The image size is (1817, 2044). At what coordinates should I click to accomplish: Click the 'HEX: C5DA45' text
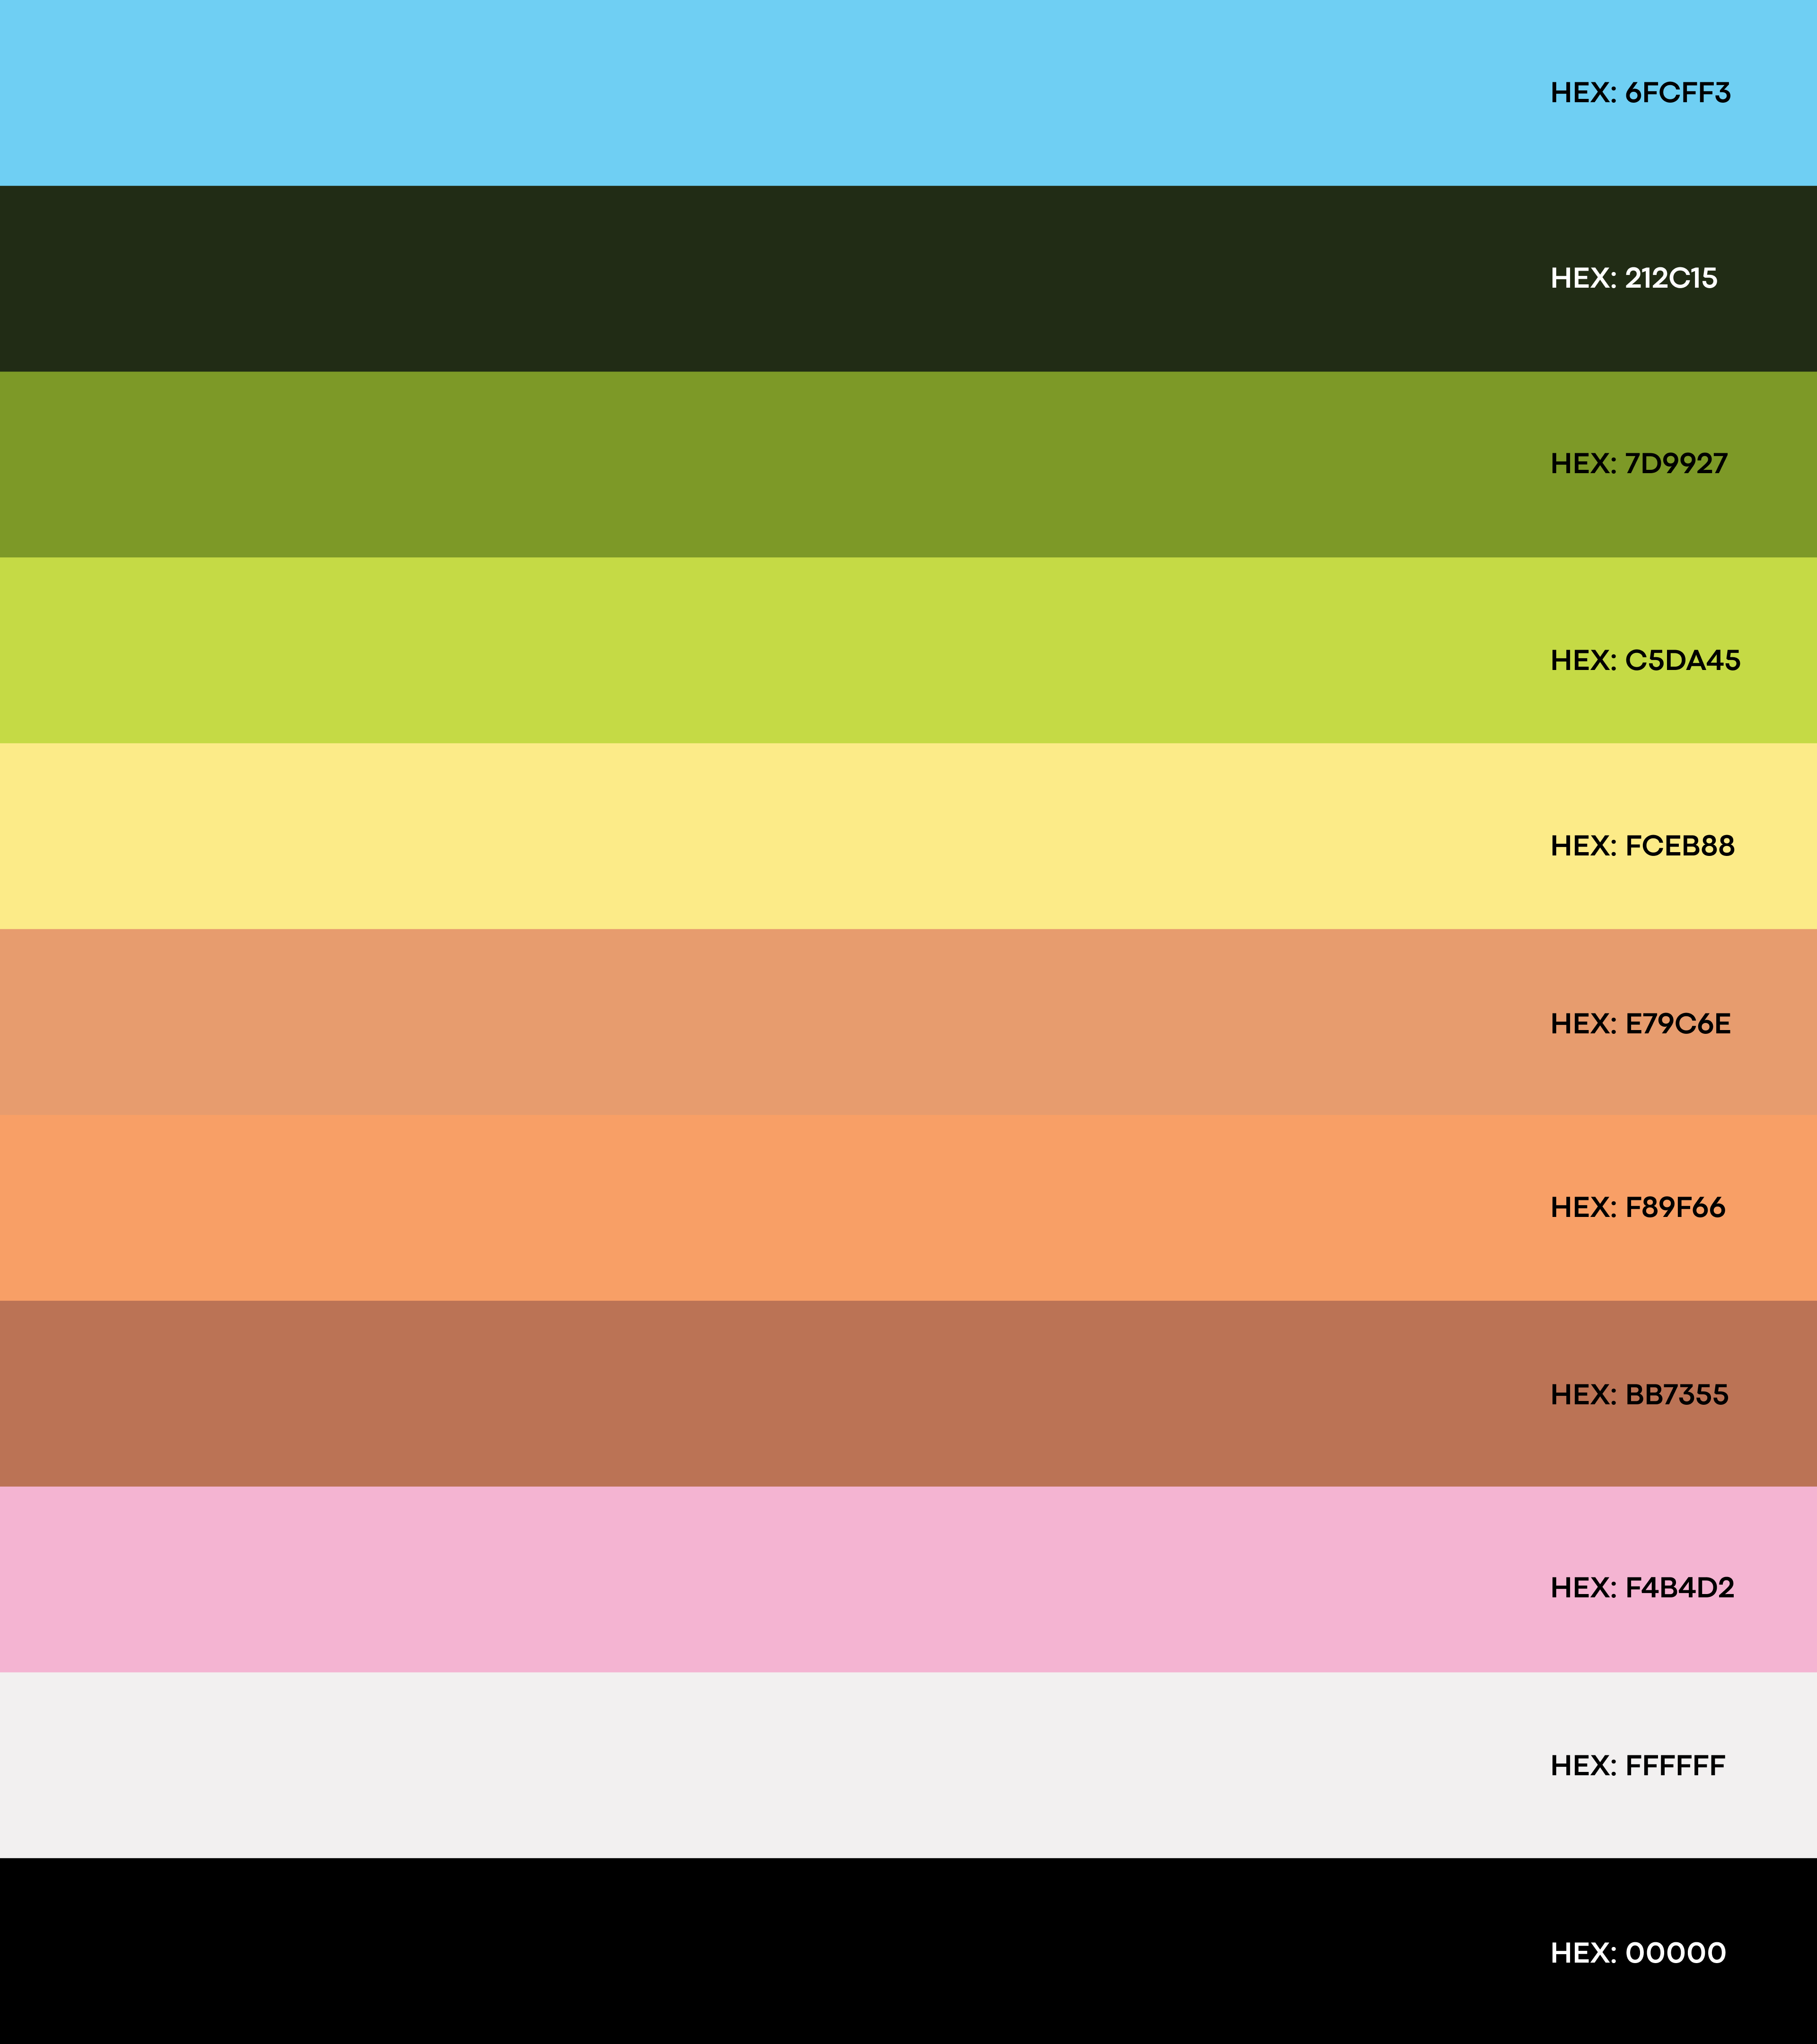click(1645, 660)
